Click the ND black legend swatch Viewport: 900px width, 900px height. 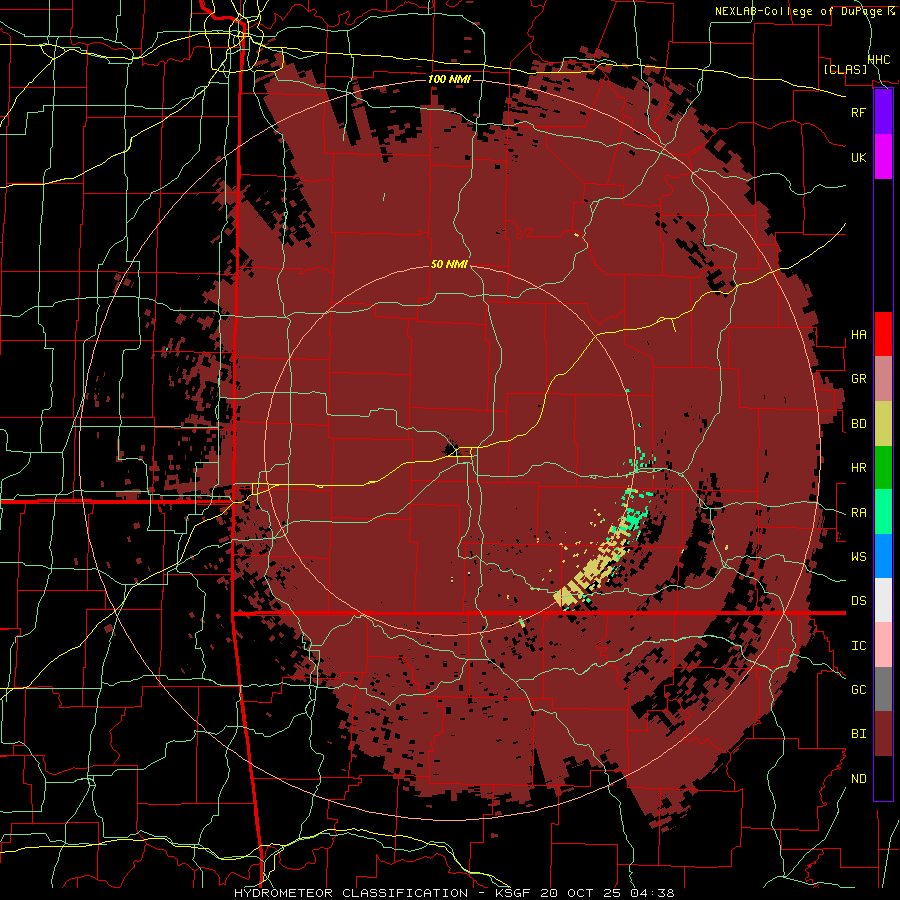click(x=883, y=778)
